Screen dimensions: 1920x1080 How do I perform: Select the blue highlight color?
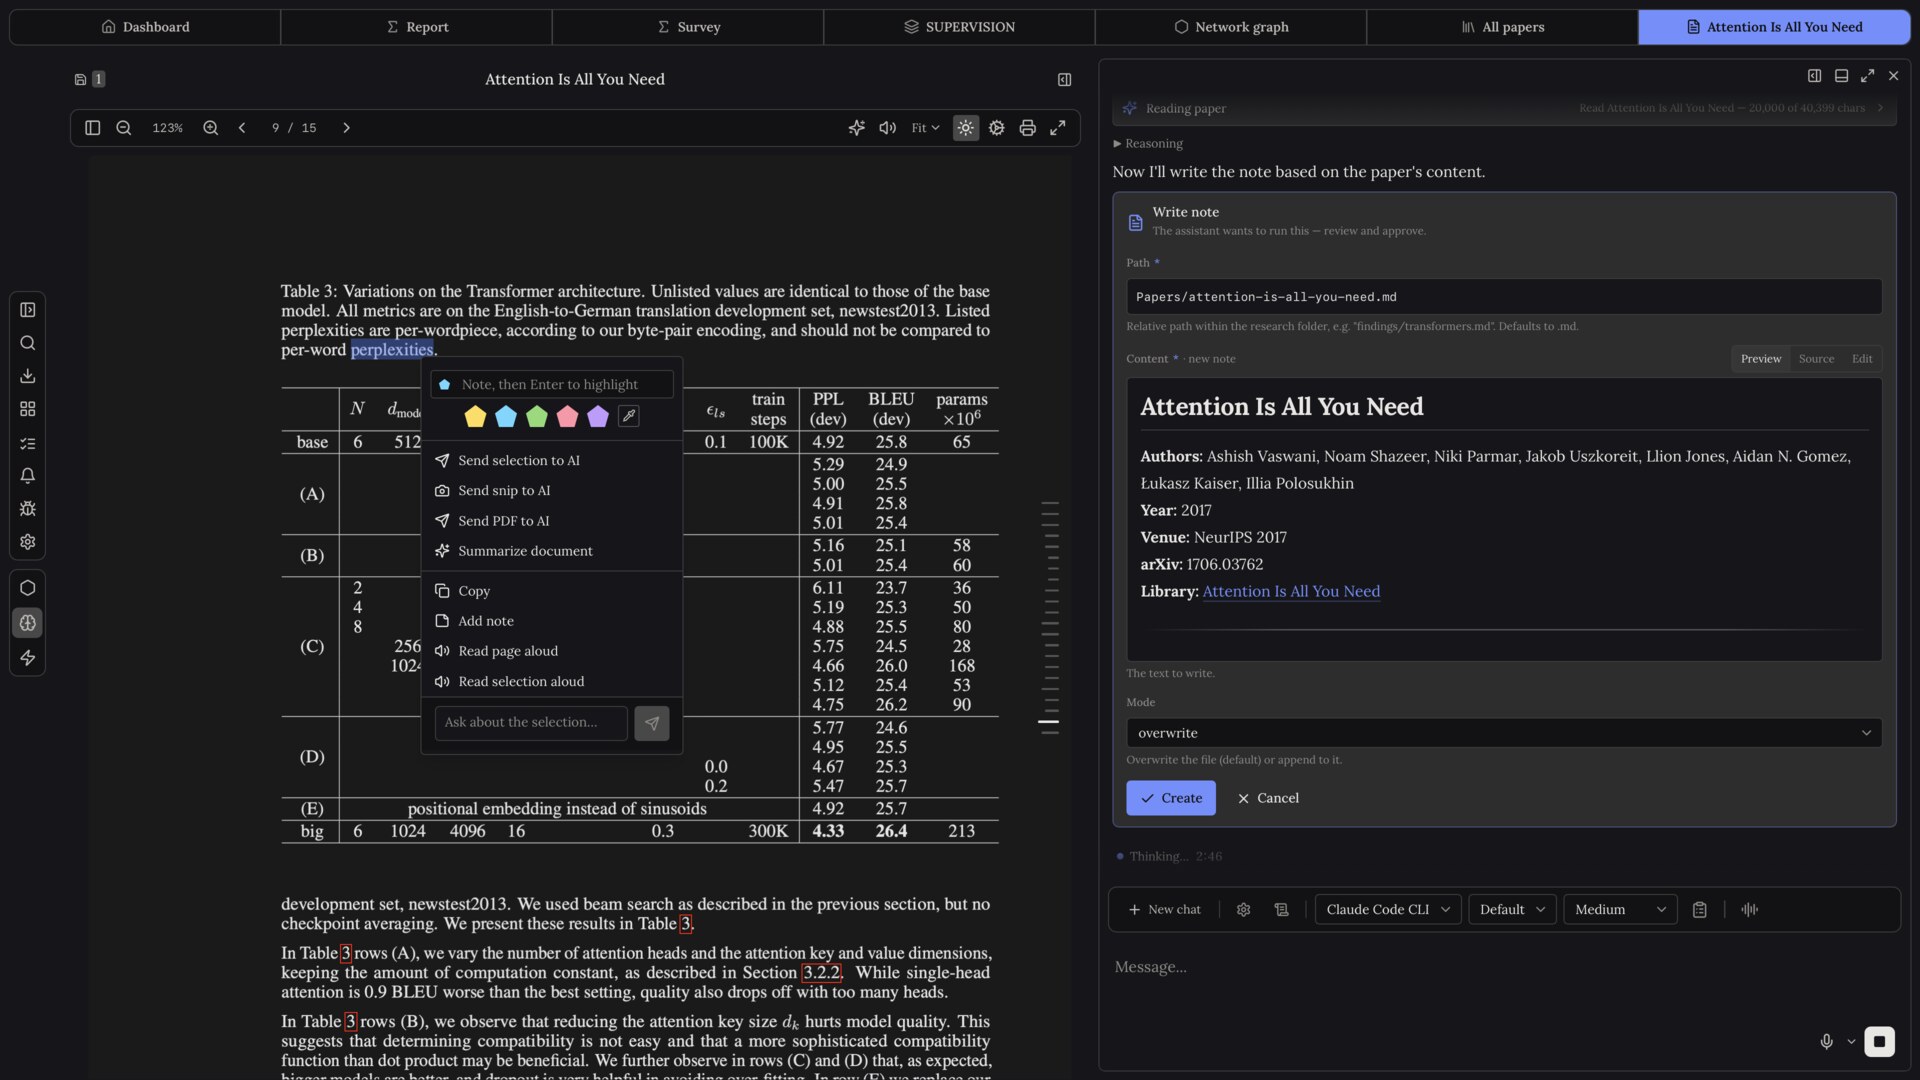(506, 416)
